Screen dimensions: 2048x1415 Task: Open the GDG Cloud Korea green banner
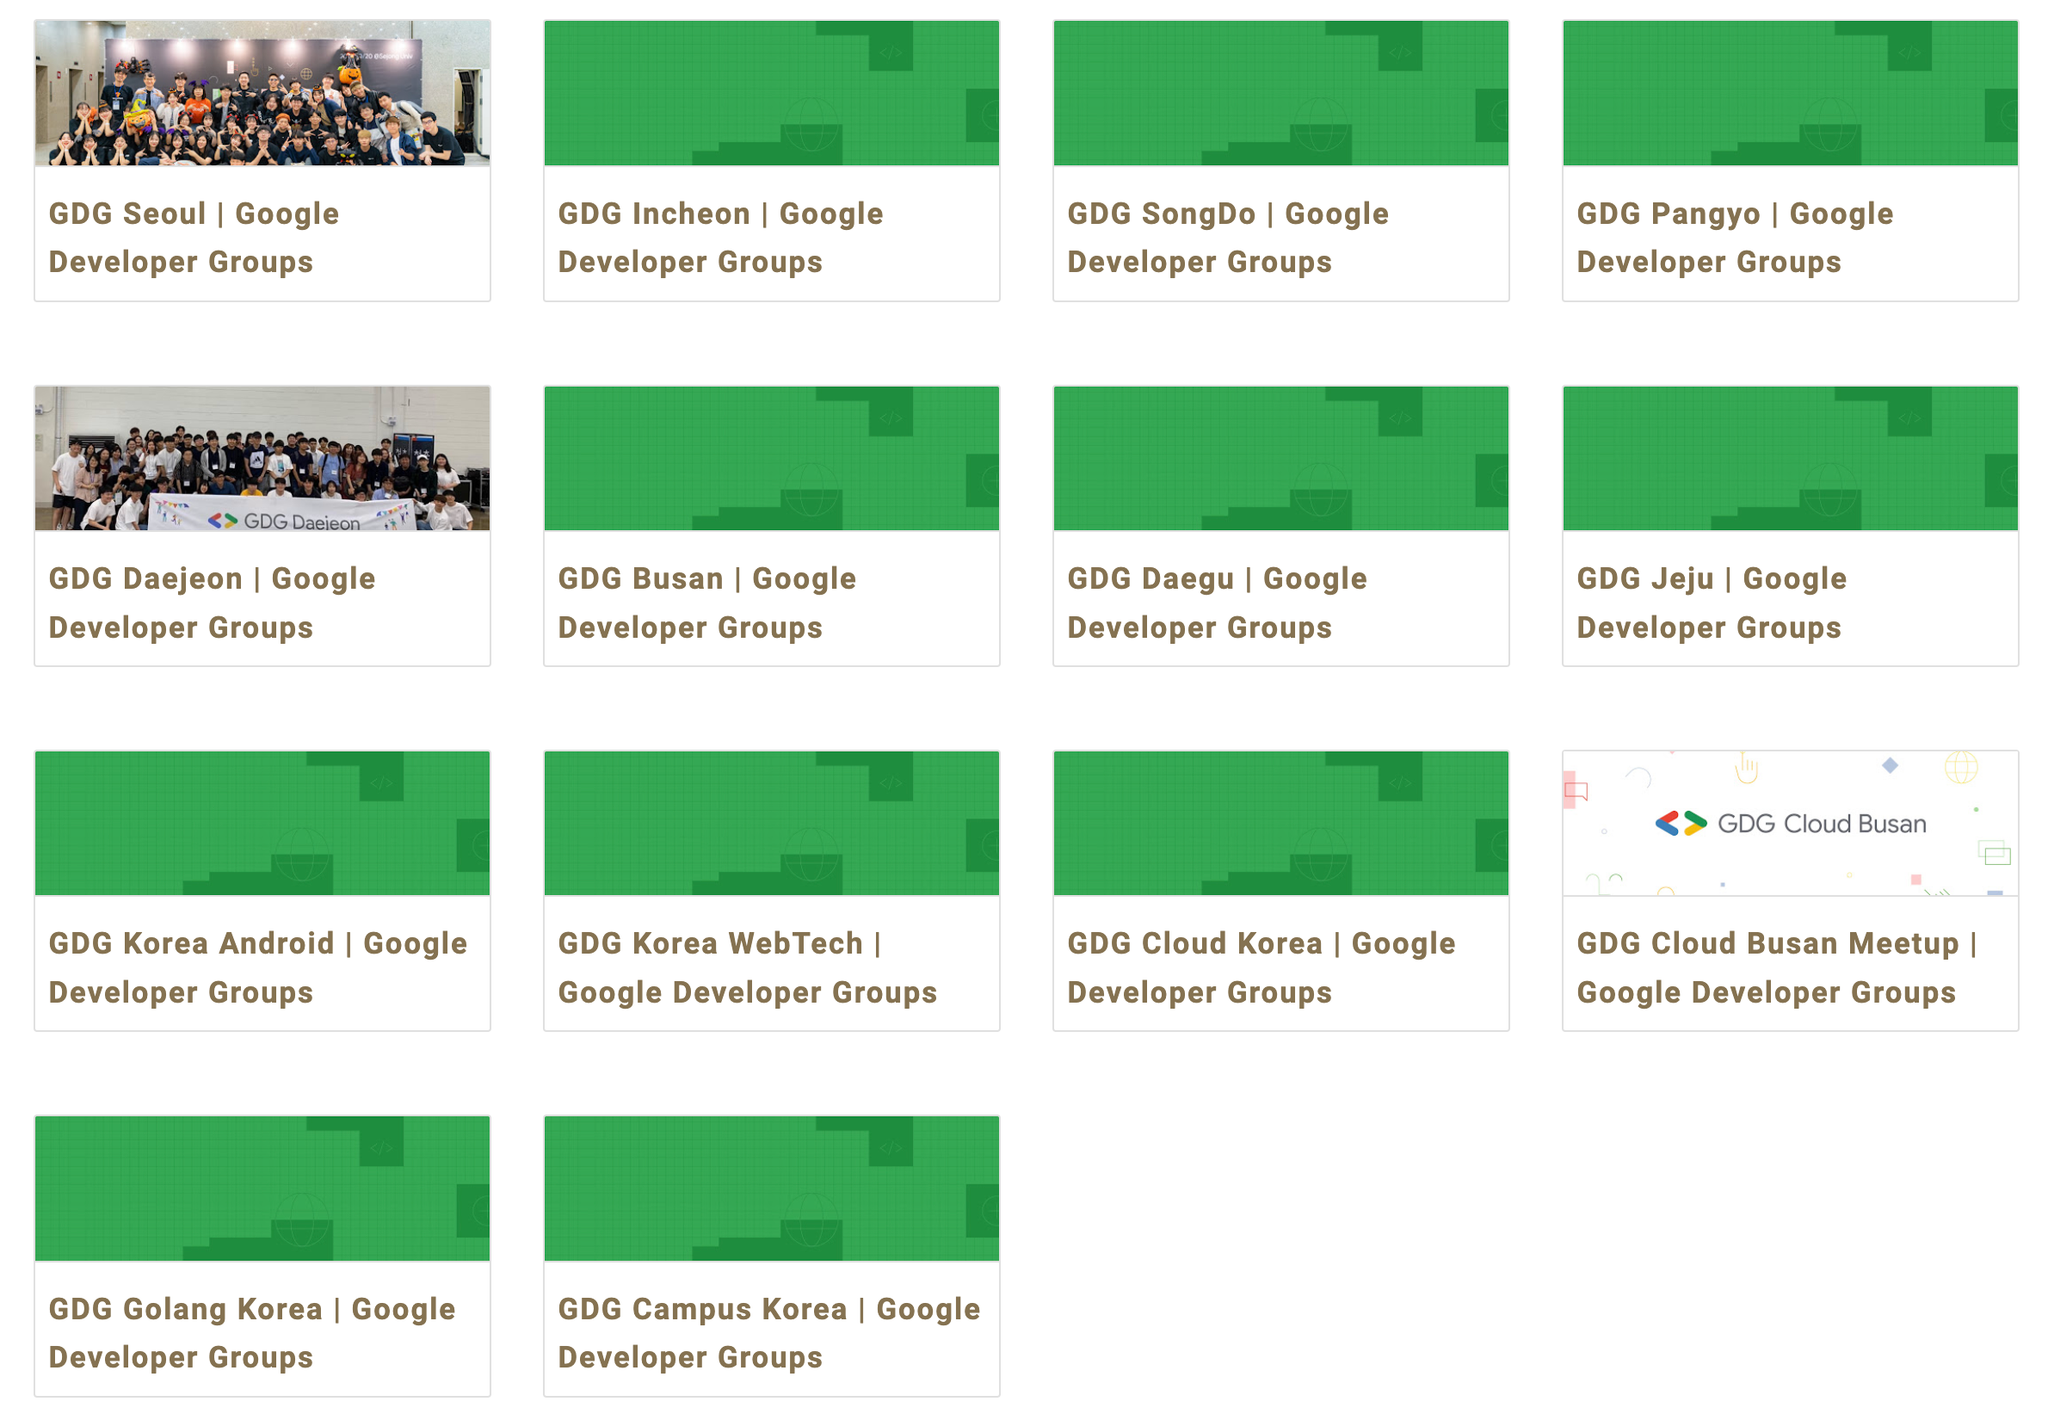(1281, 823)
